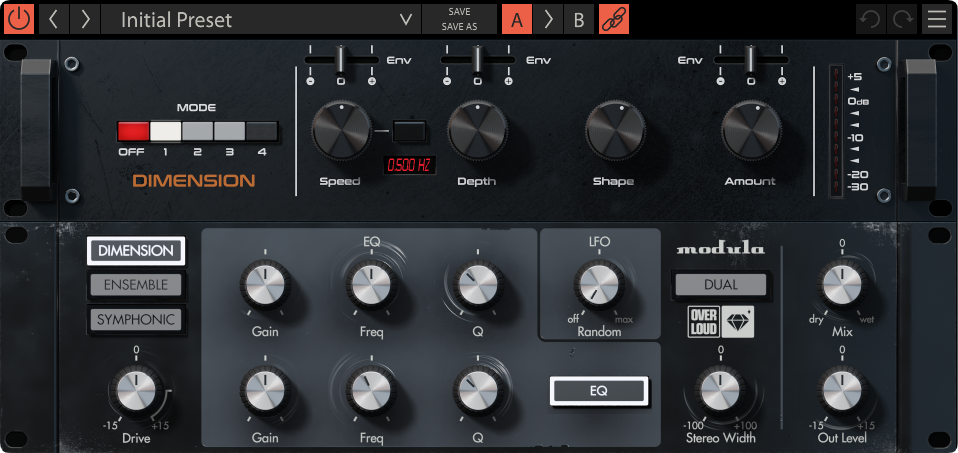This screenshot has width=958, height=453.
Task: Select the DIMENSION effect tab
Action: (136, 251)
